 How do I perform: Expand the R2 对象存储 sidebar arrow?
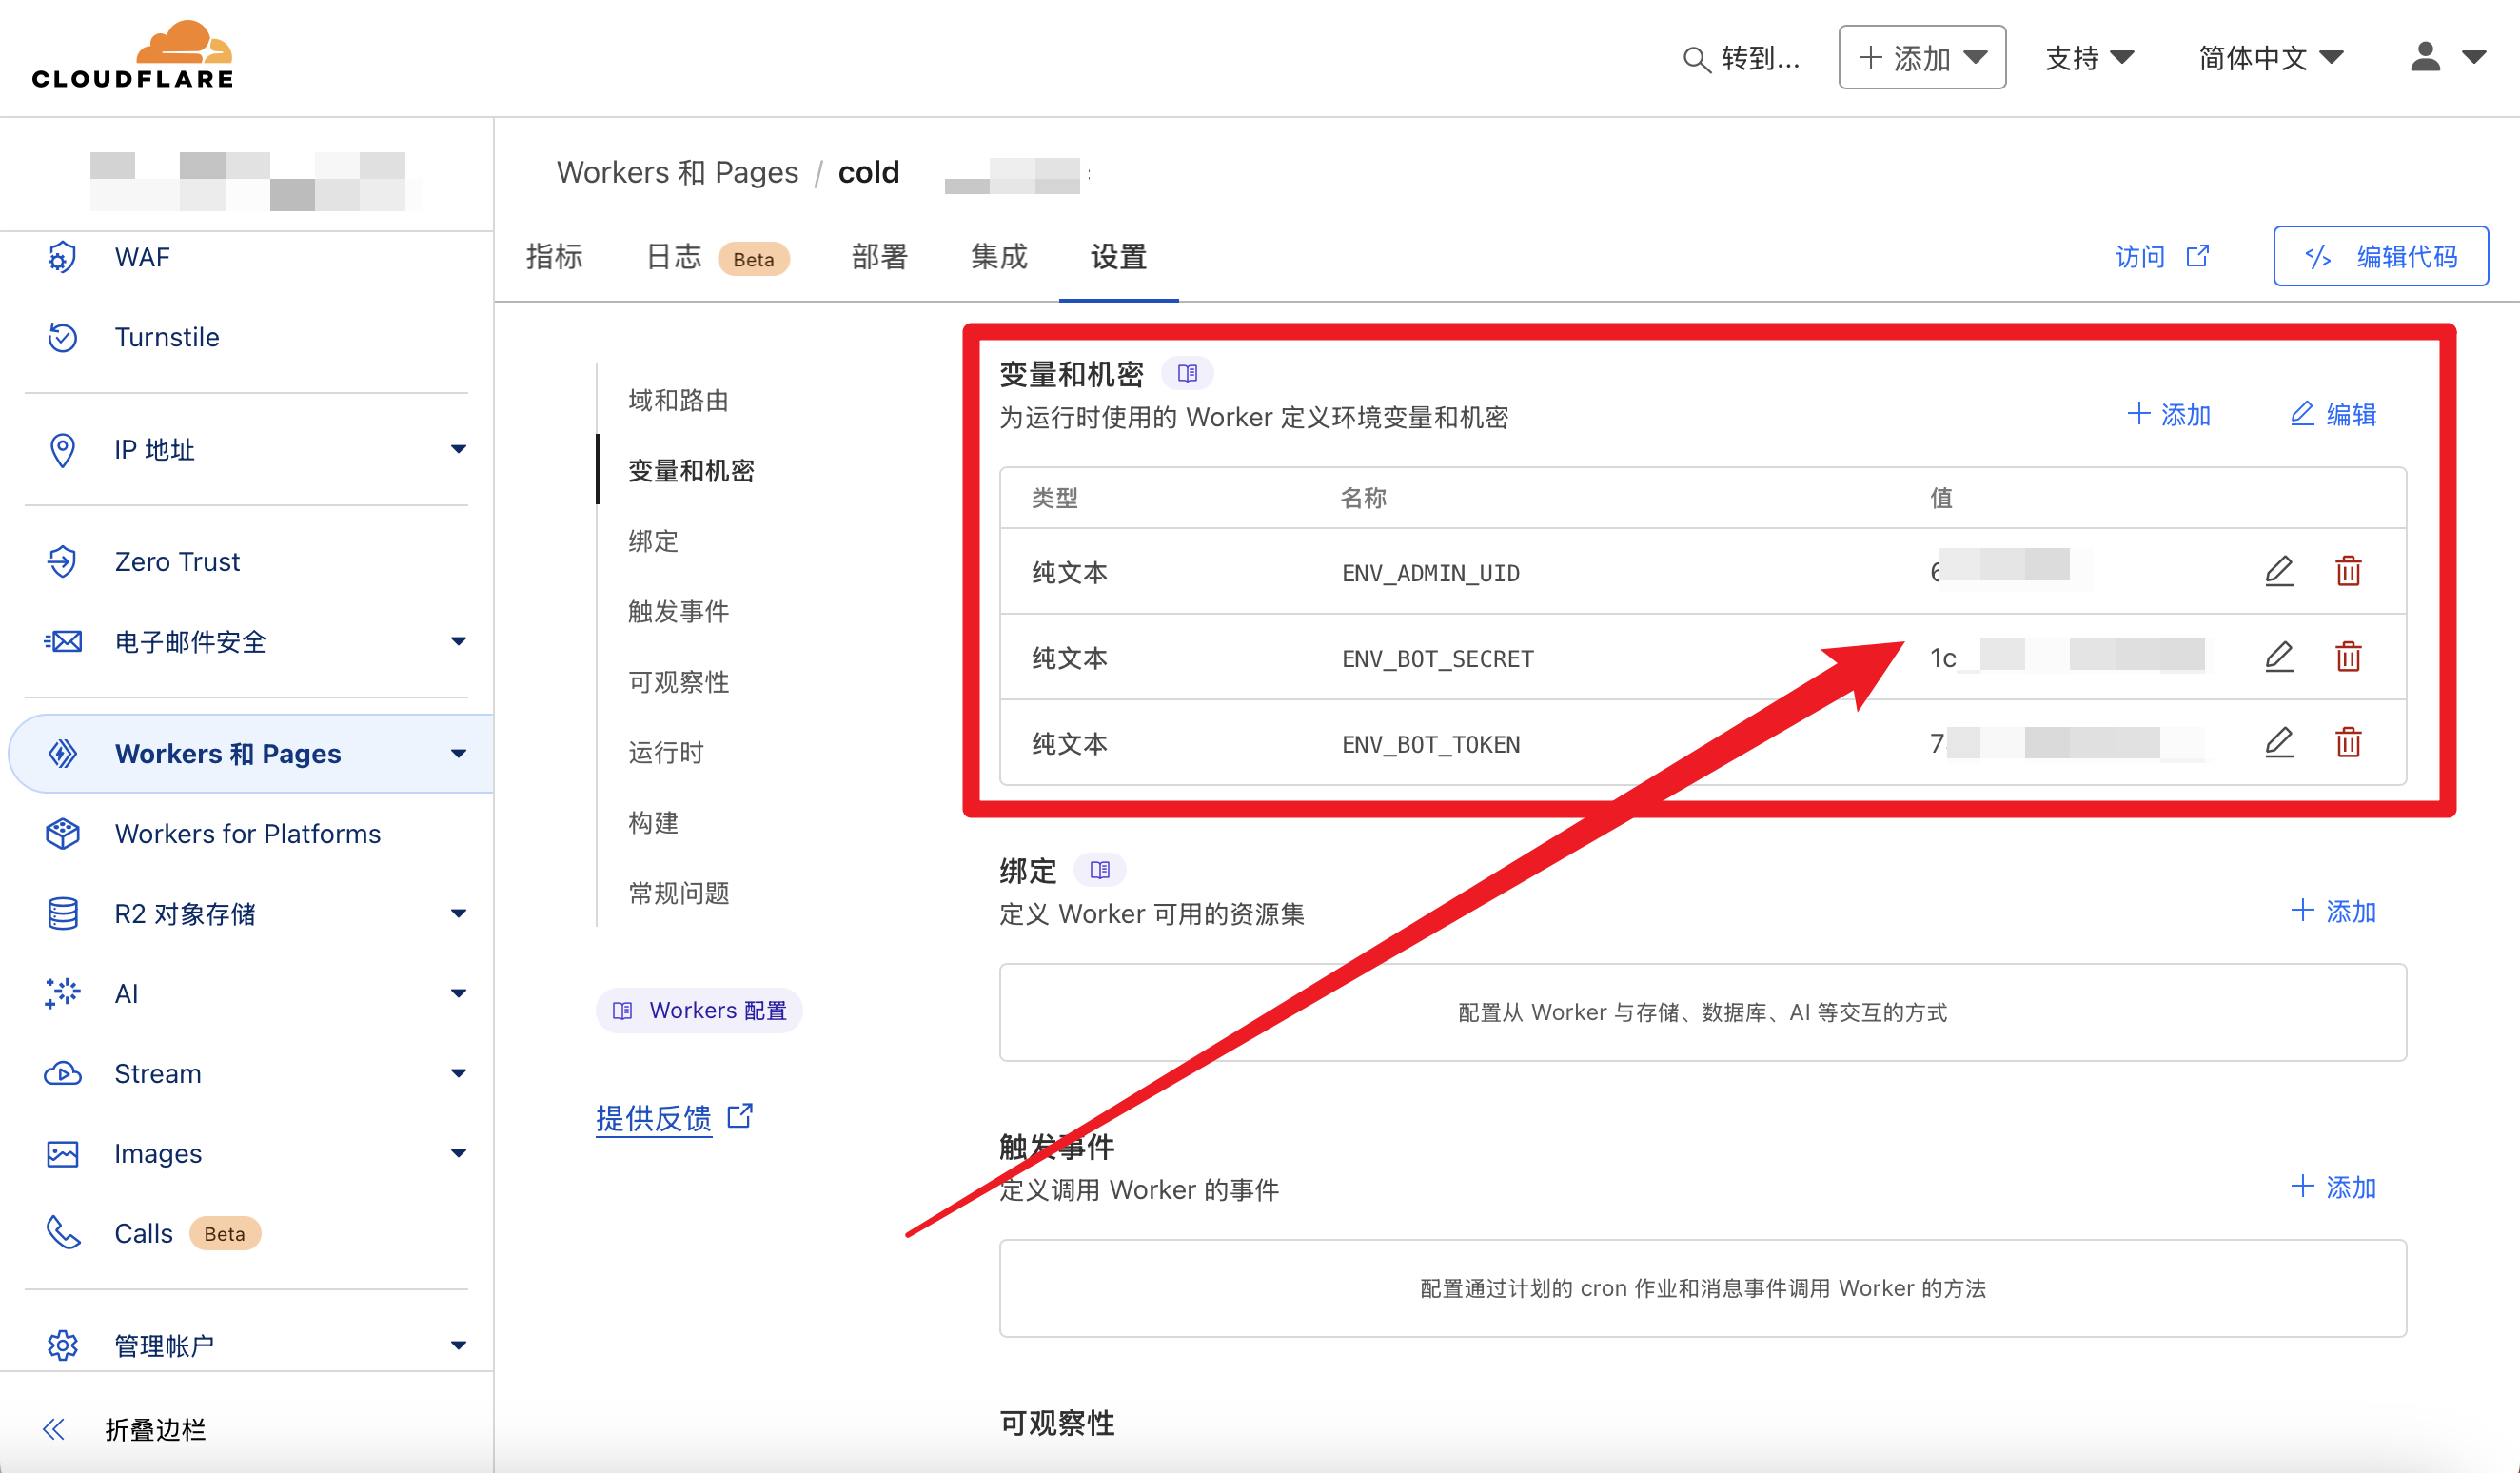[458, 913]
